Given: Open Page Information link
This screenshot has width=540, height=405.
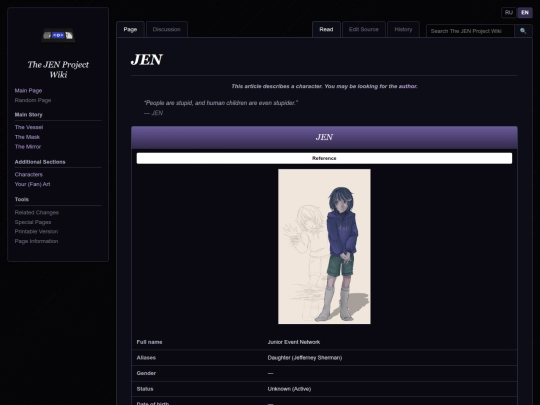Looking at the screenshot, I should click(x=36, y=241).
